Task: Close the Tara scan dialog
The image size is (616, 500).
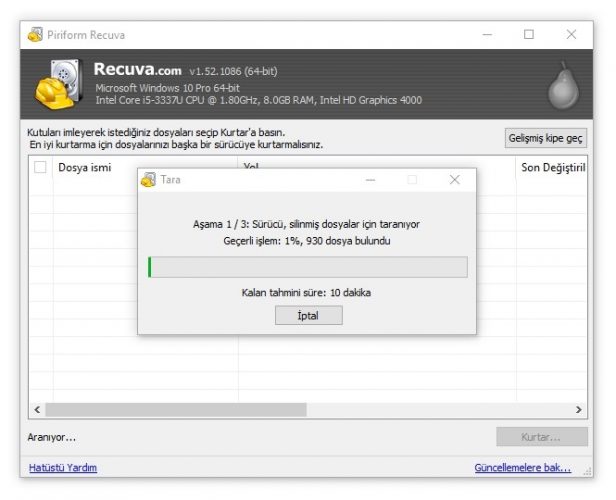Action: [455, 180]
